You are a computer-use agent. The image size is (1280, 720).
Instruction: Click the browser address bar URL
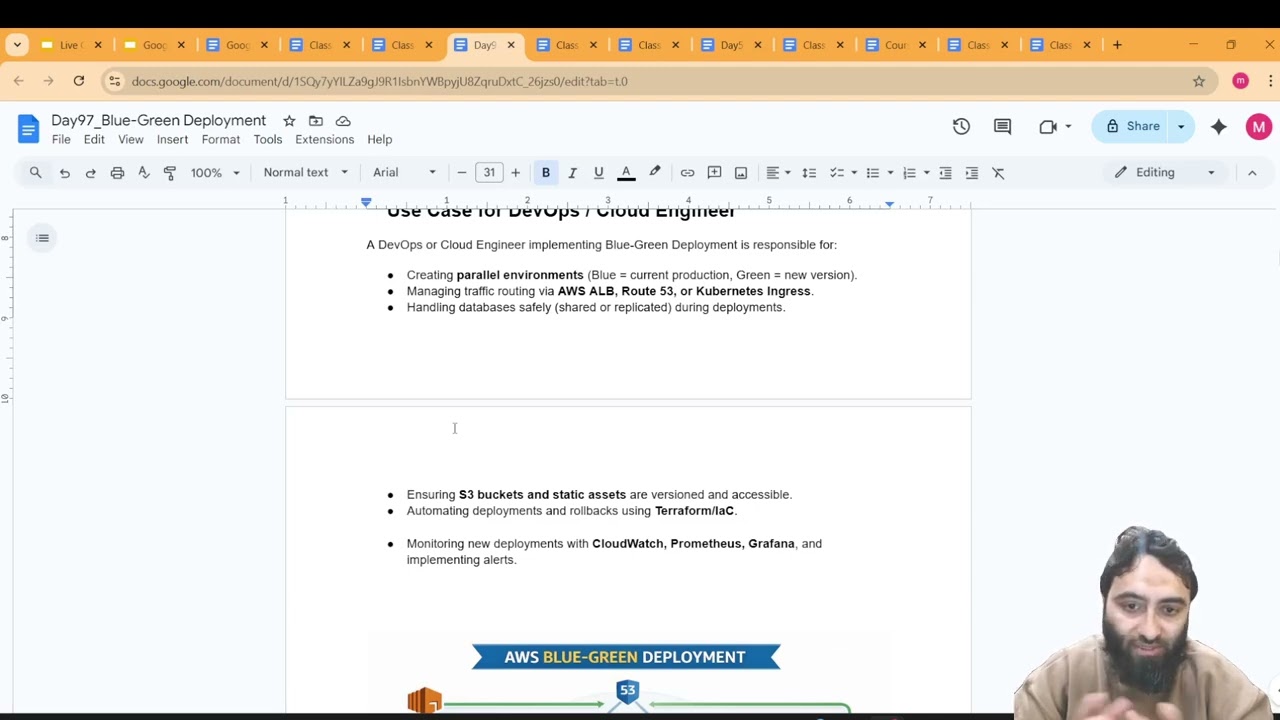[380, 81]
